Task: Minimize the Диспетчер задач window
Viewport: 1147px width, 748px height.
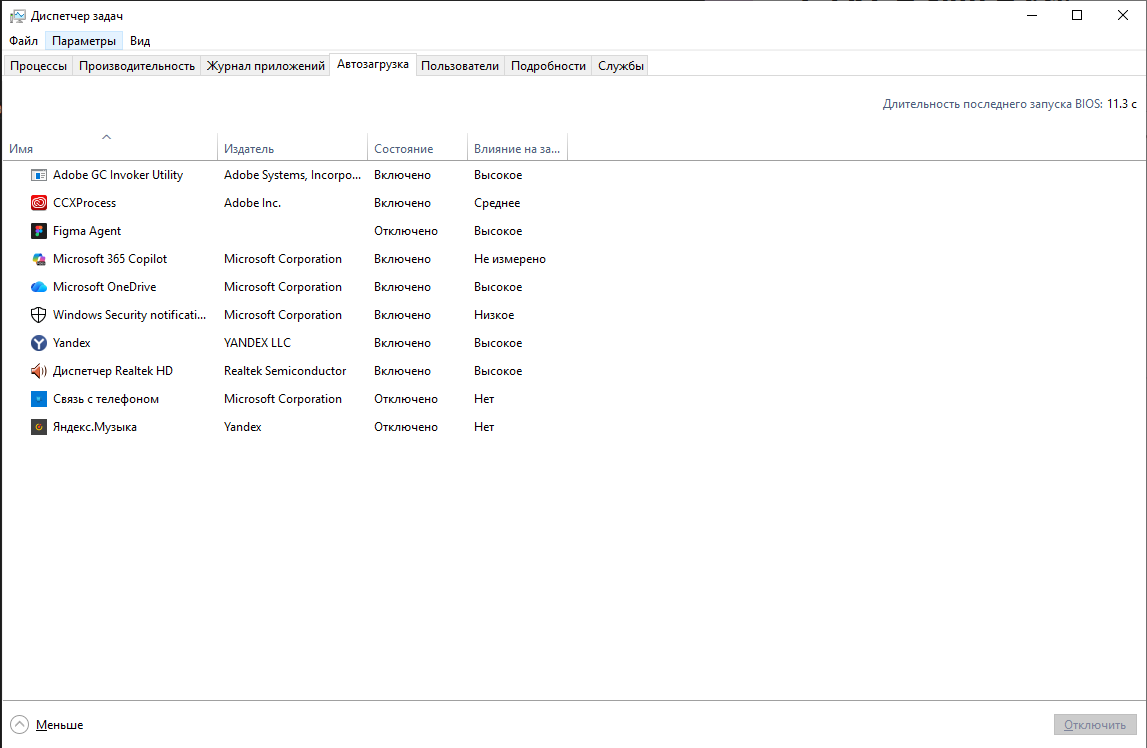Action: 1032,15
